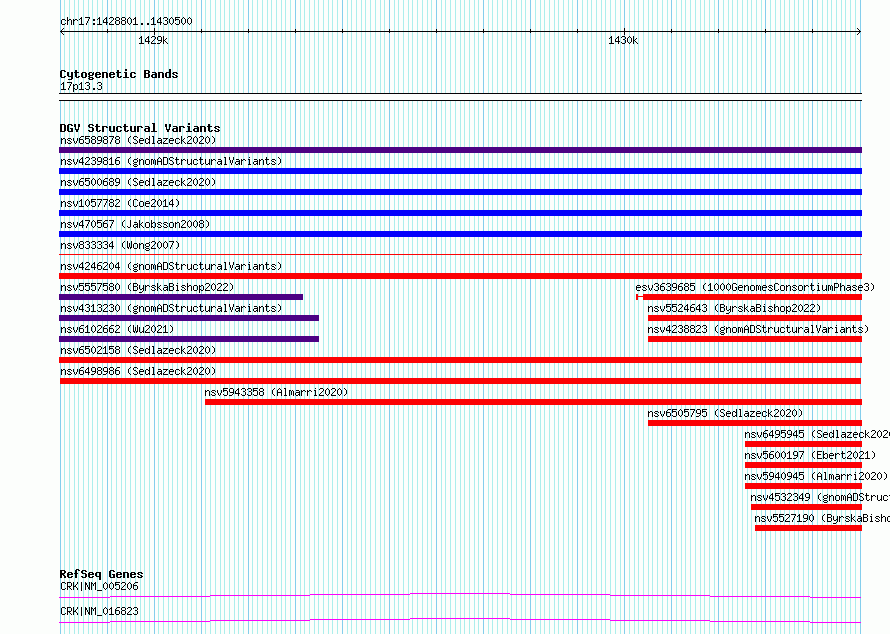This screenshot has height=634, width=890.
Task: Click the red bar under nsv6495945
Action: [803, 444]
